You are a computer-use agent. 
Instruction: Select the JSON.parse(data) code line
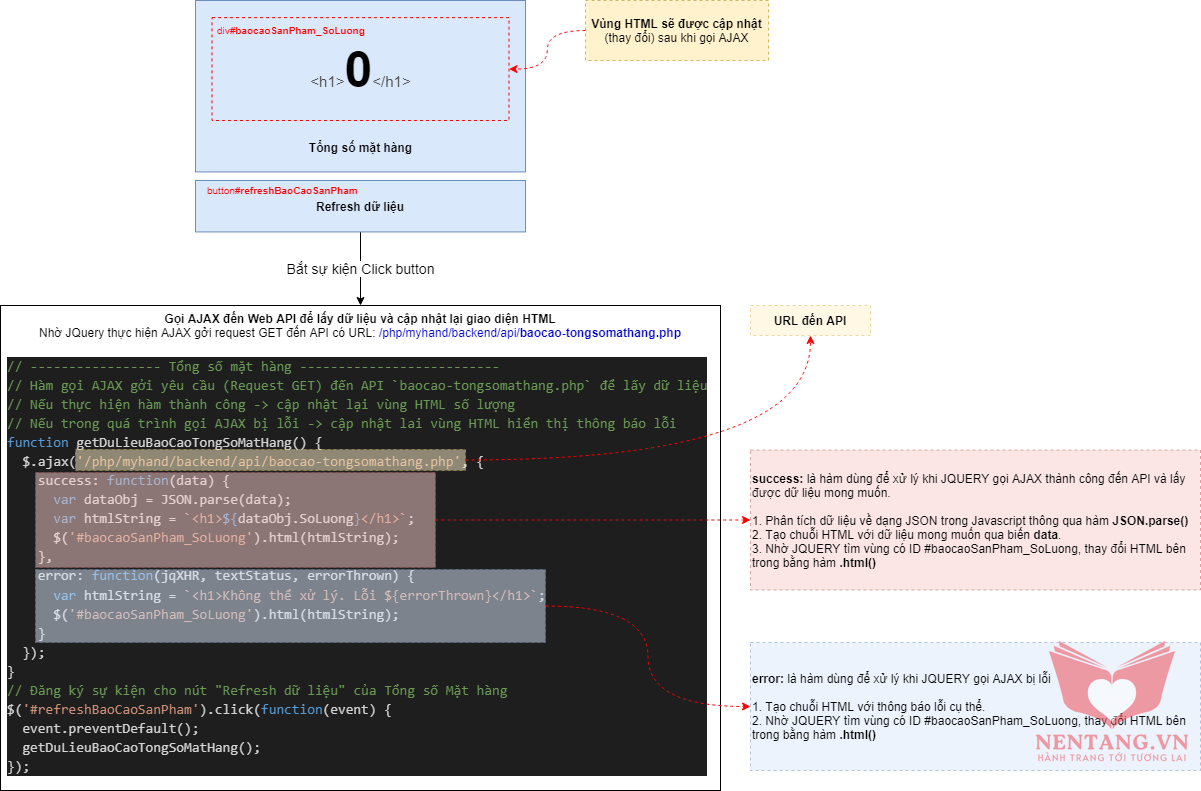(x=172, y=500)
